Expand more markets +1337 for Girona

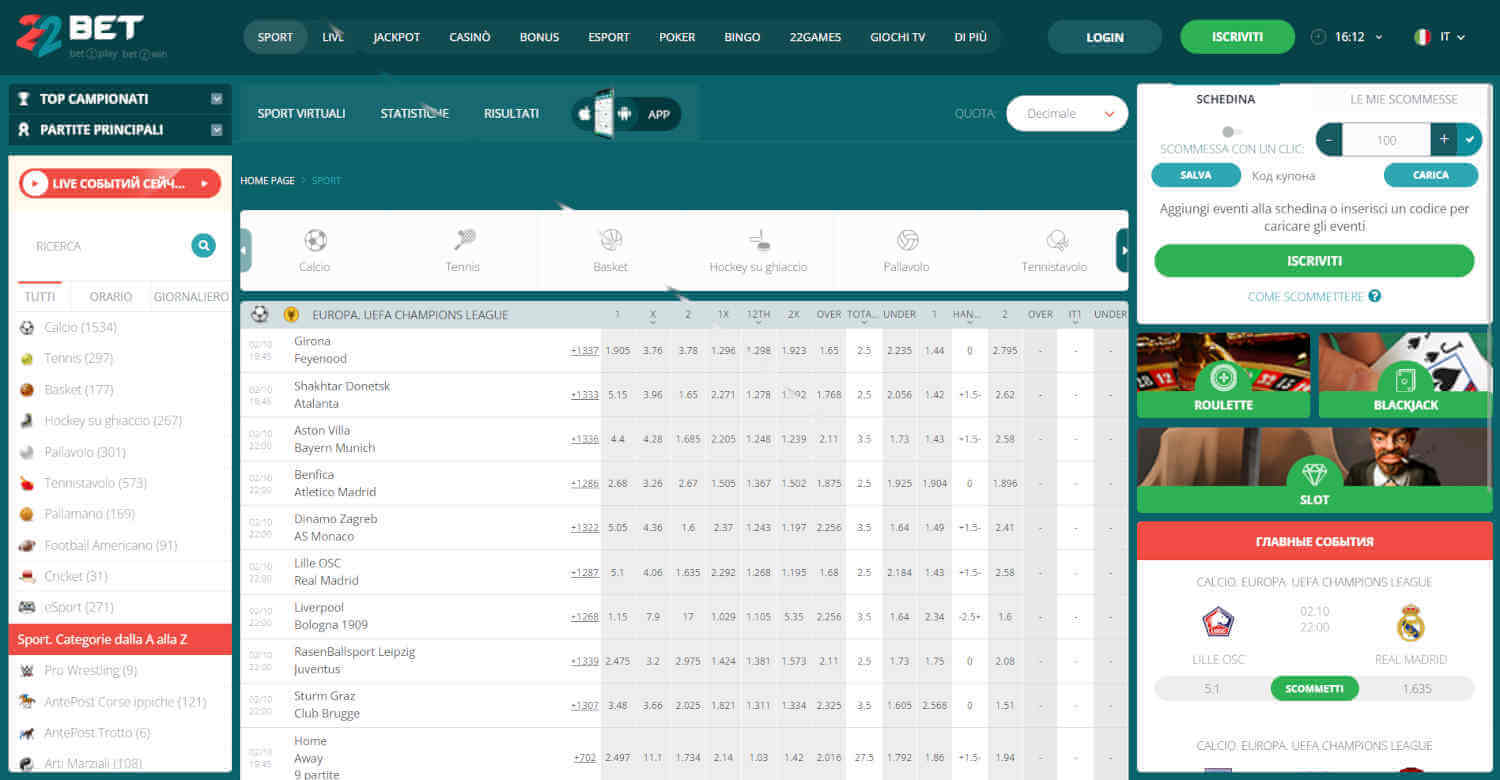click(584, 350)
